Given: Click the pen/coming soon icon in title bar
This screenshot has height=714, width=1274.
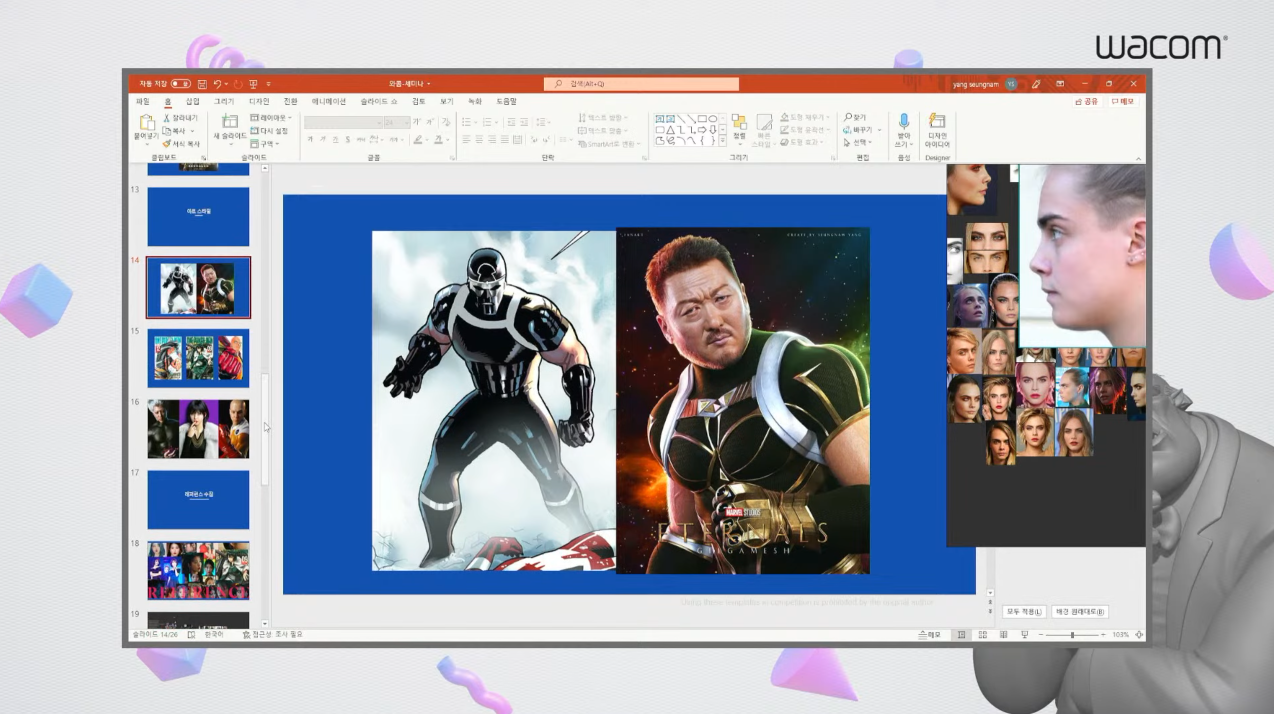Looking at the screenshot, I should coord(1036,84).
